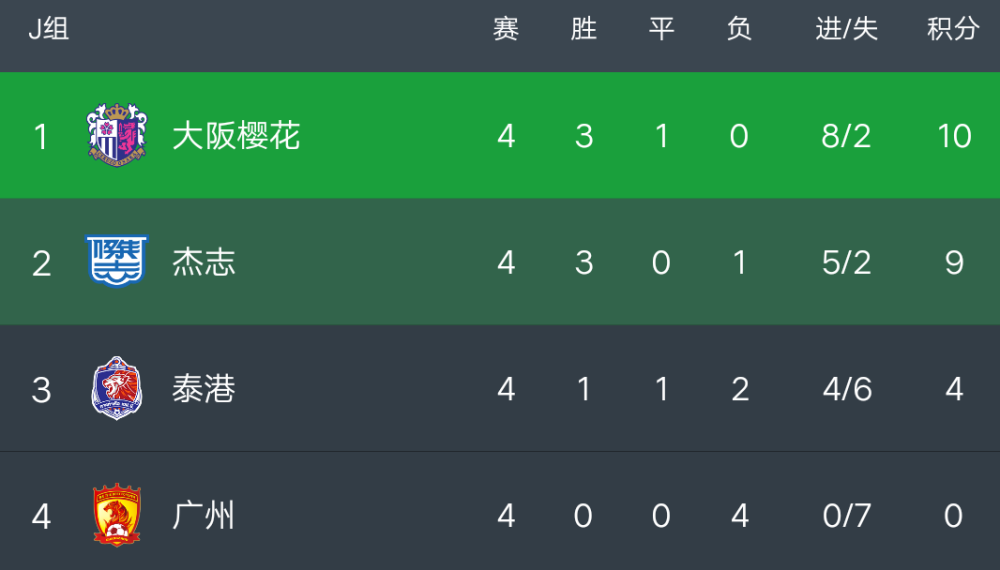Image resolution: width=1000 pixels, height=570 pixels.
Task: Click the 胜 wins column header
Action: coord(584,29)
